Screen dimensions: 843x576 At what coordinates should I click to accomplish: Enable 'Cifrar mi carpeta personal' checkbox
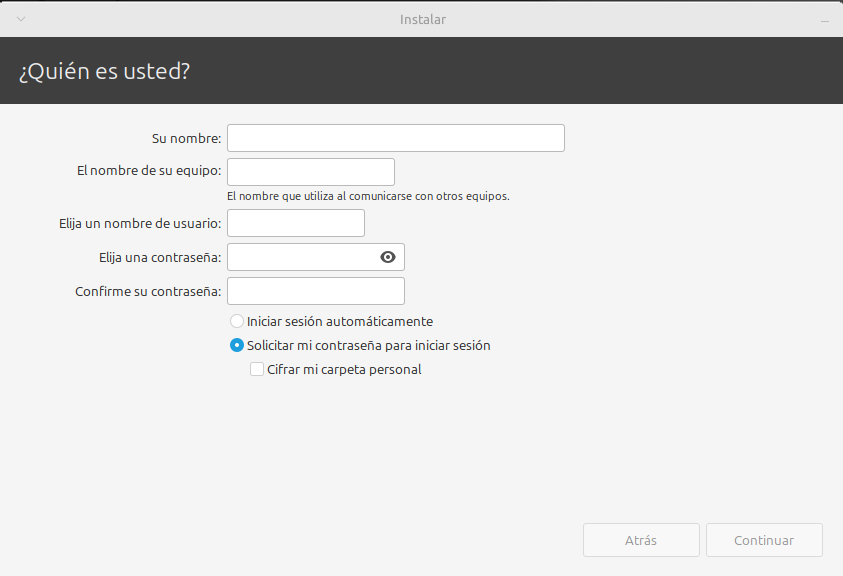coord(257,369)
